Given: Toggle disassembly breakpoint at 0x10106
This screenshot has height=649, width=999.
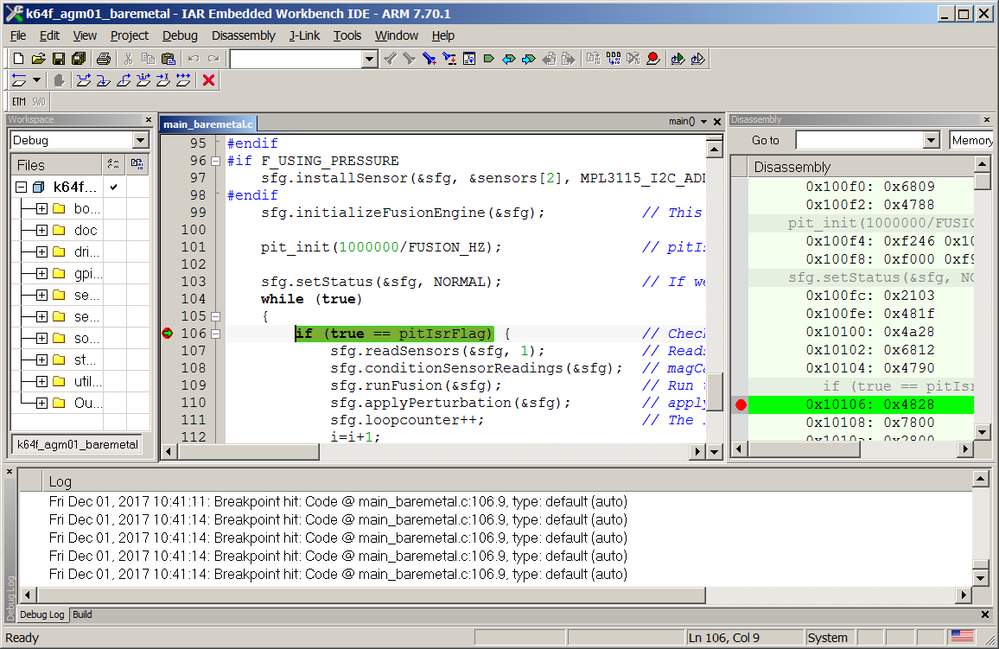Looking at the screenshot, I should [x=740, y=404].
